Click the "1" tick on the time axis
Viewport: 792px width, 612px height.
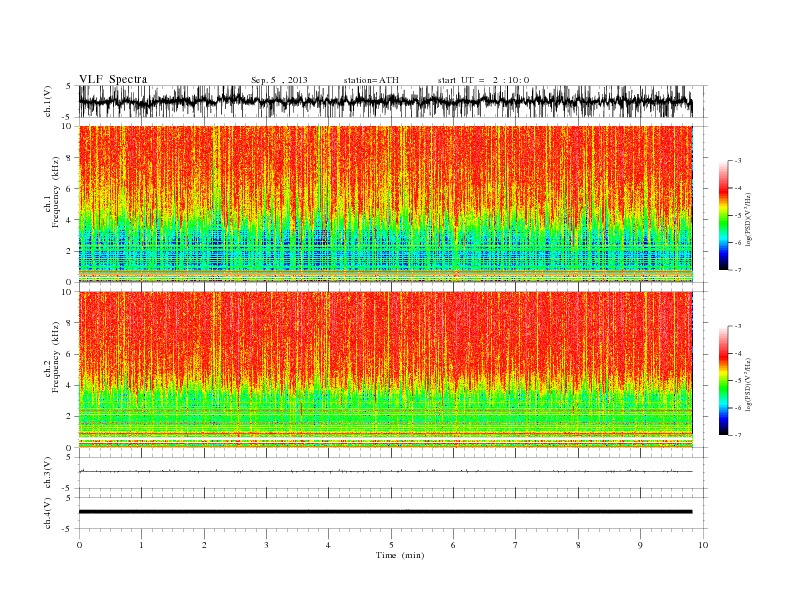(x=141, y=545)
